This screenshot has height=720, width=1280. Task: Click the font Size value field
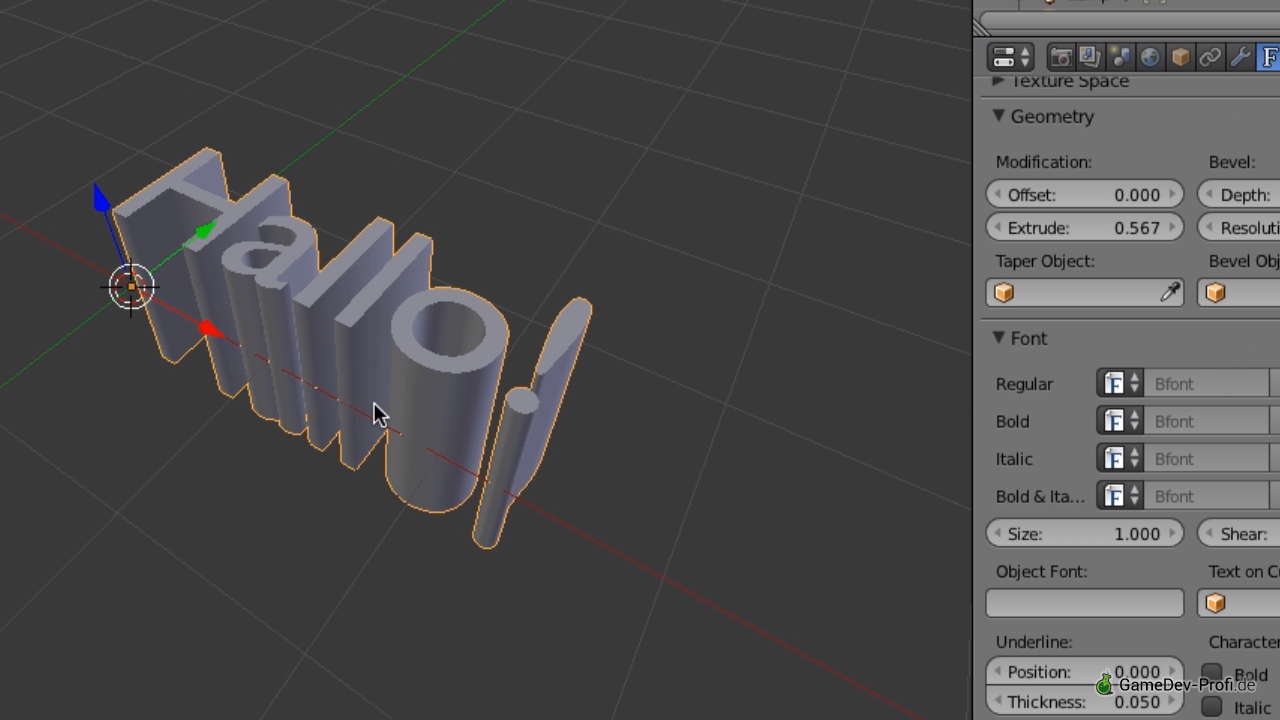[1085, 534]
